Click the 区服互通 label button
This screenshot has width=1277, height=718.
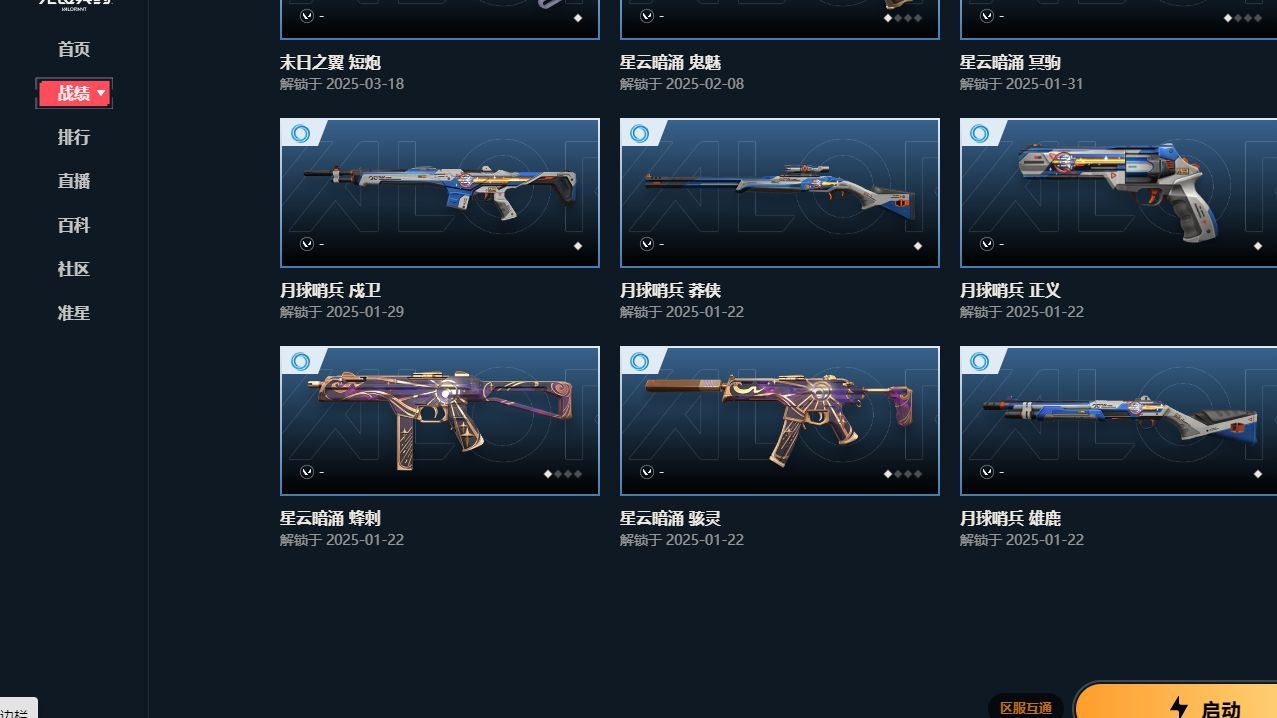1026,707
